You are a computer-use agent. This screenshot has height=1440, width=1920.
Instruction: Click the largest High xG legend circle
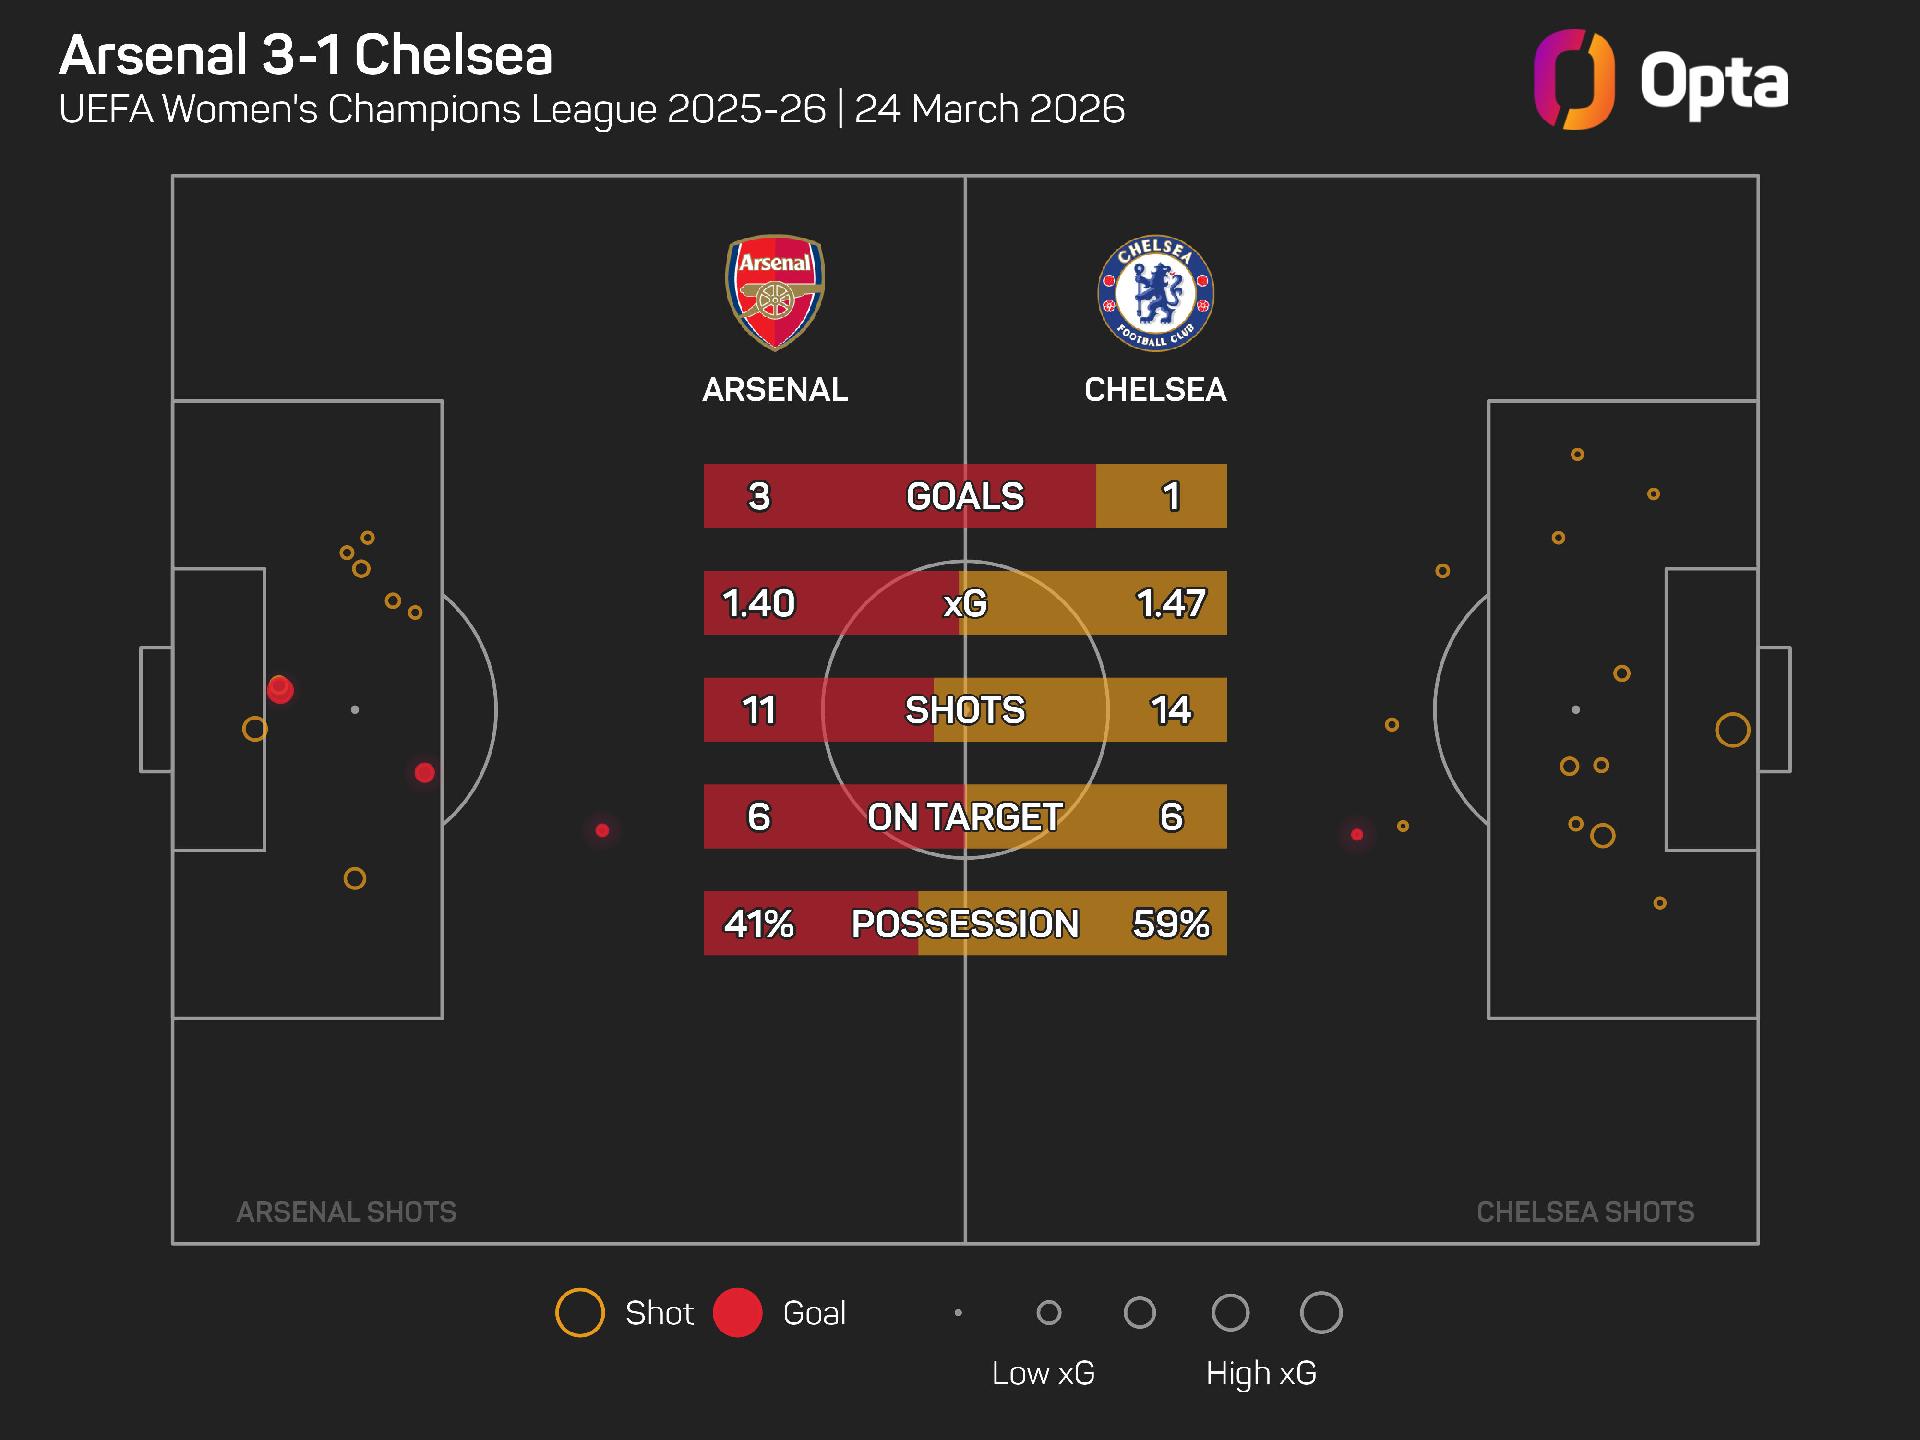(x=1321, y=1313)
